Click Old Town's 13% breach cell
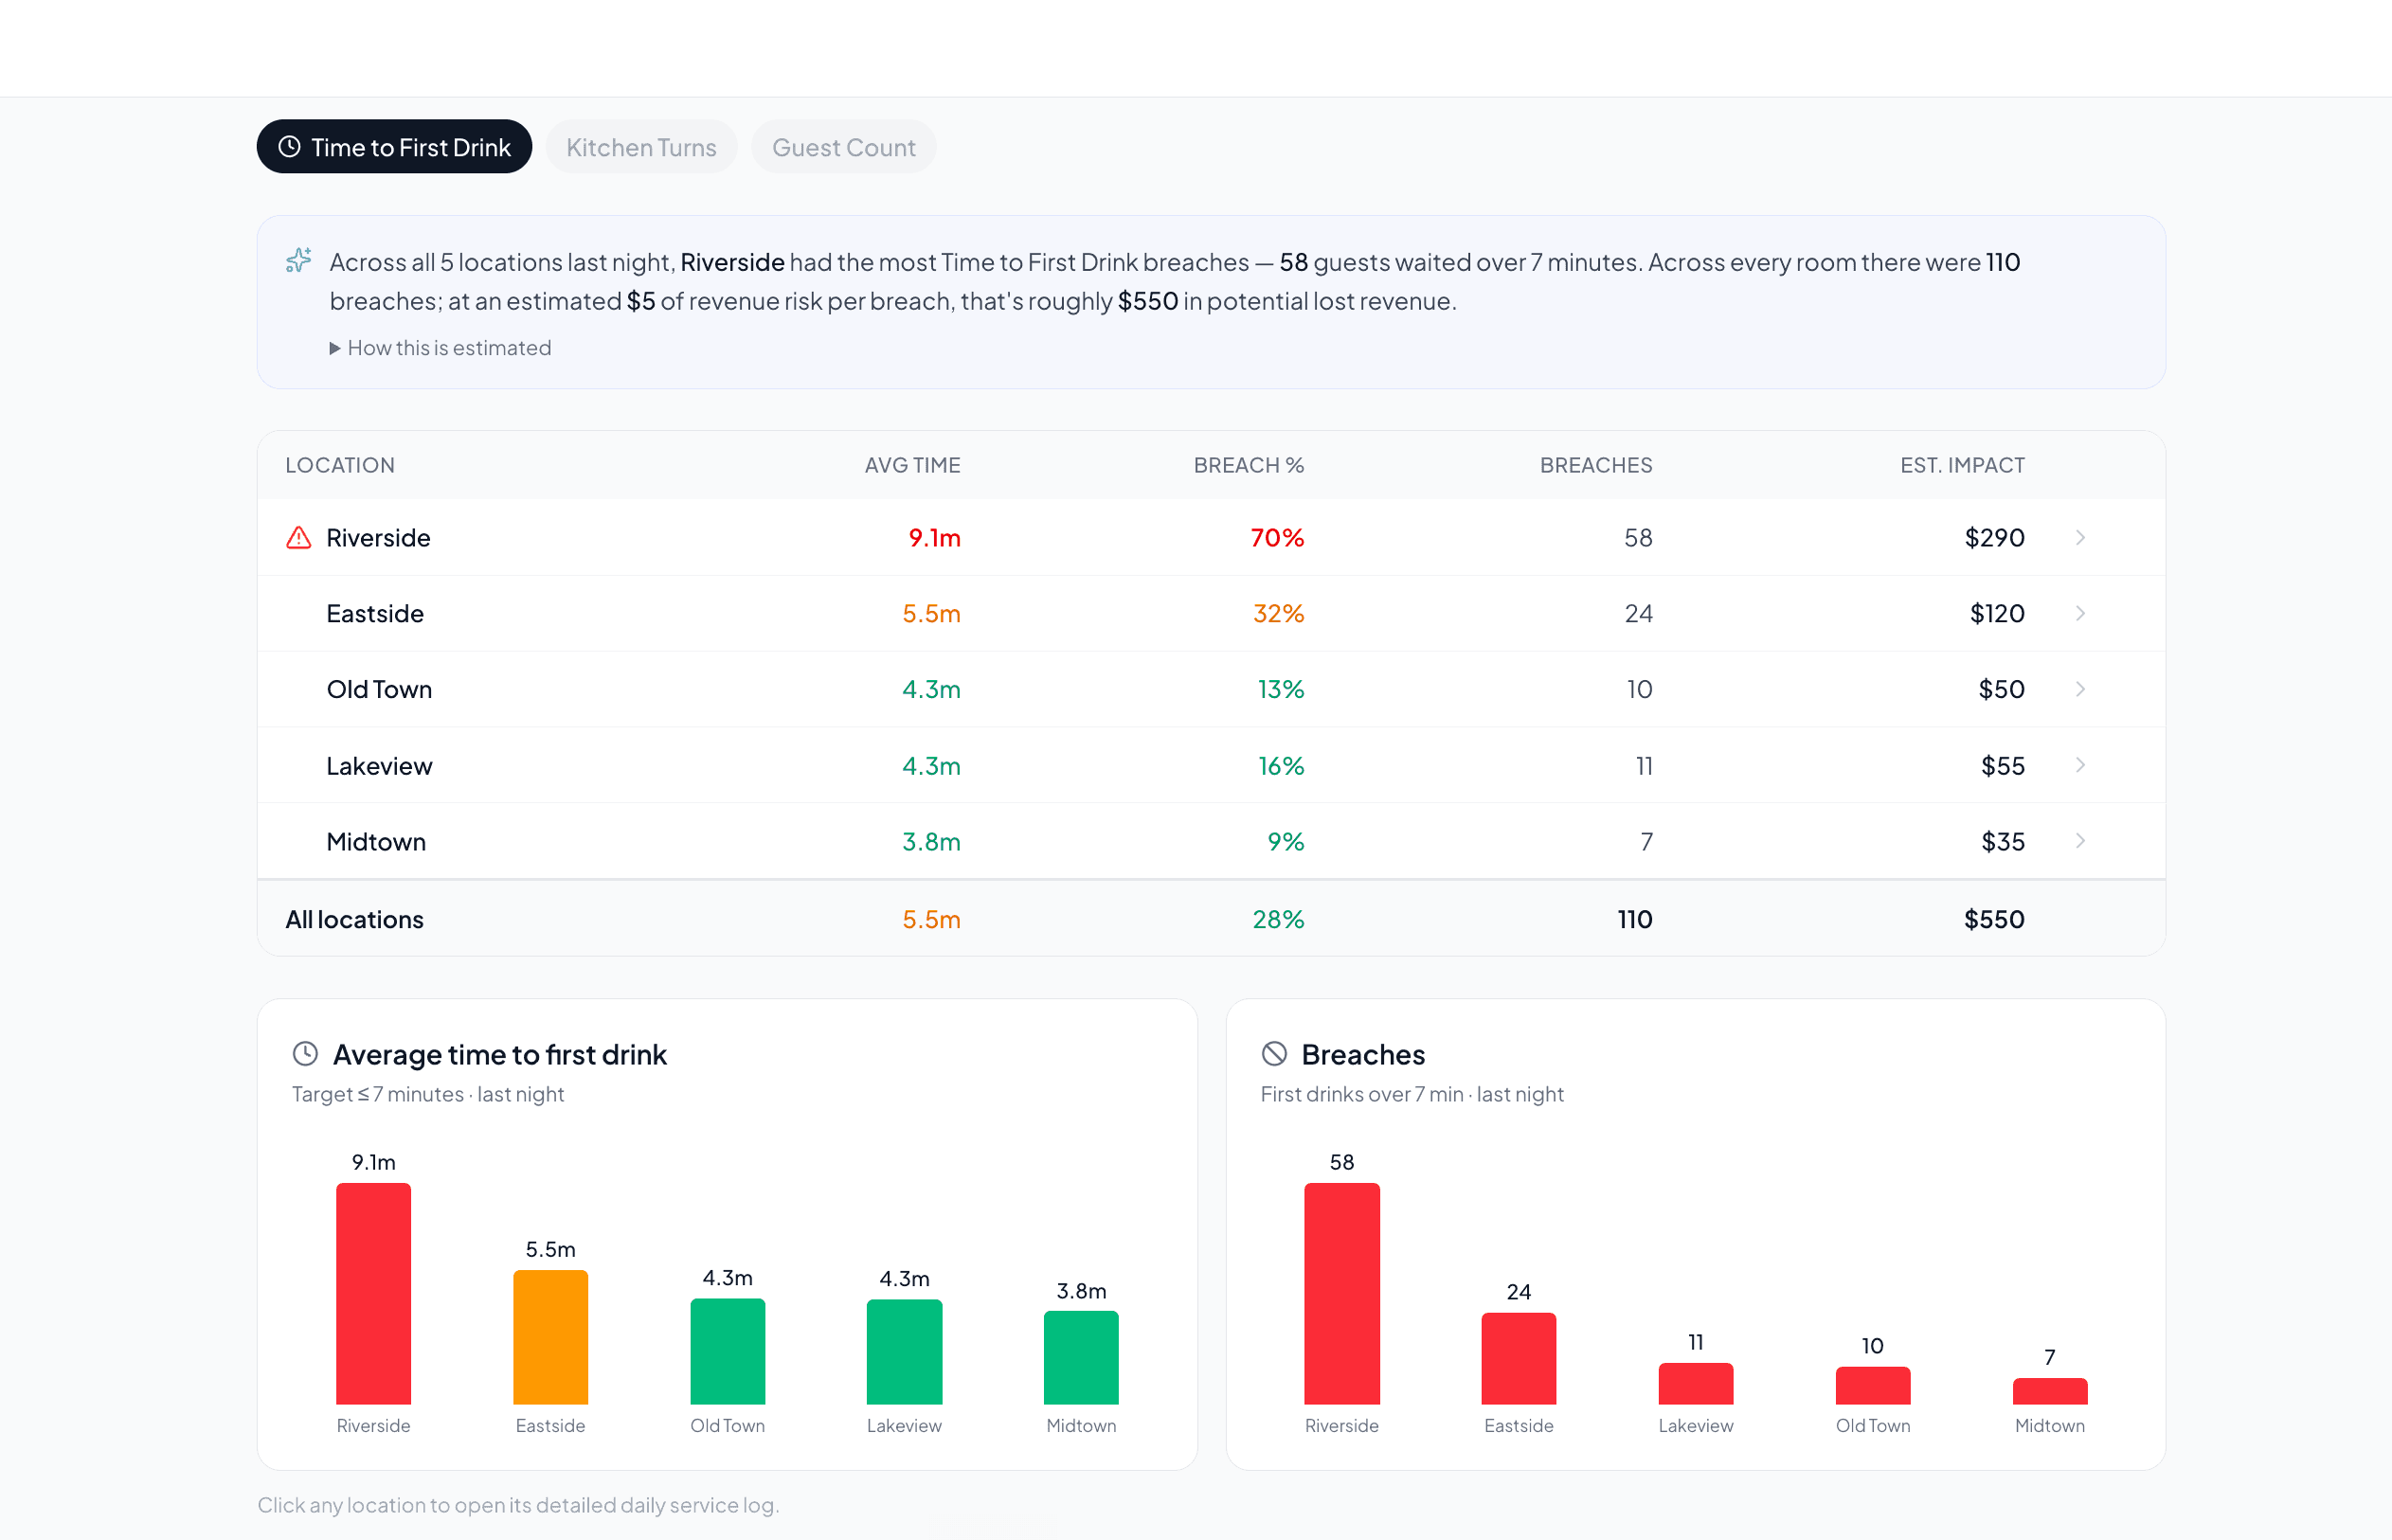Screen dimensions: 2392x1540 1280,690
